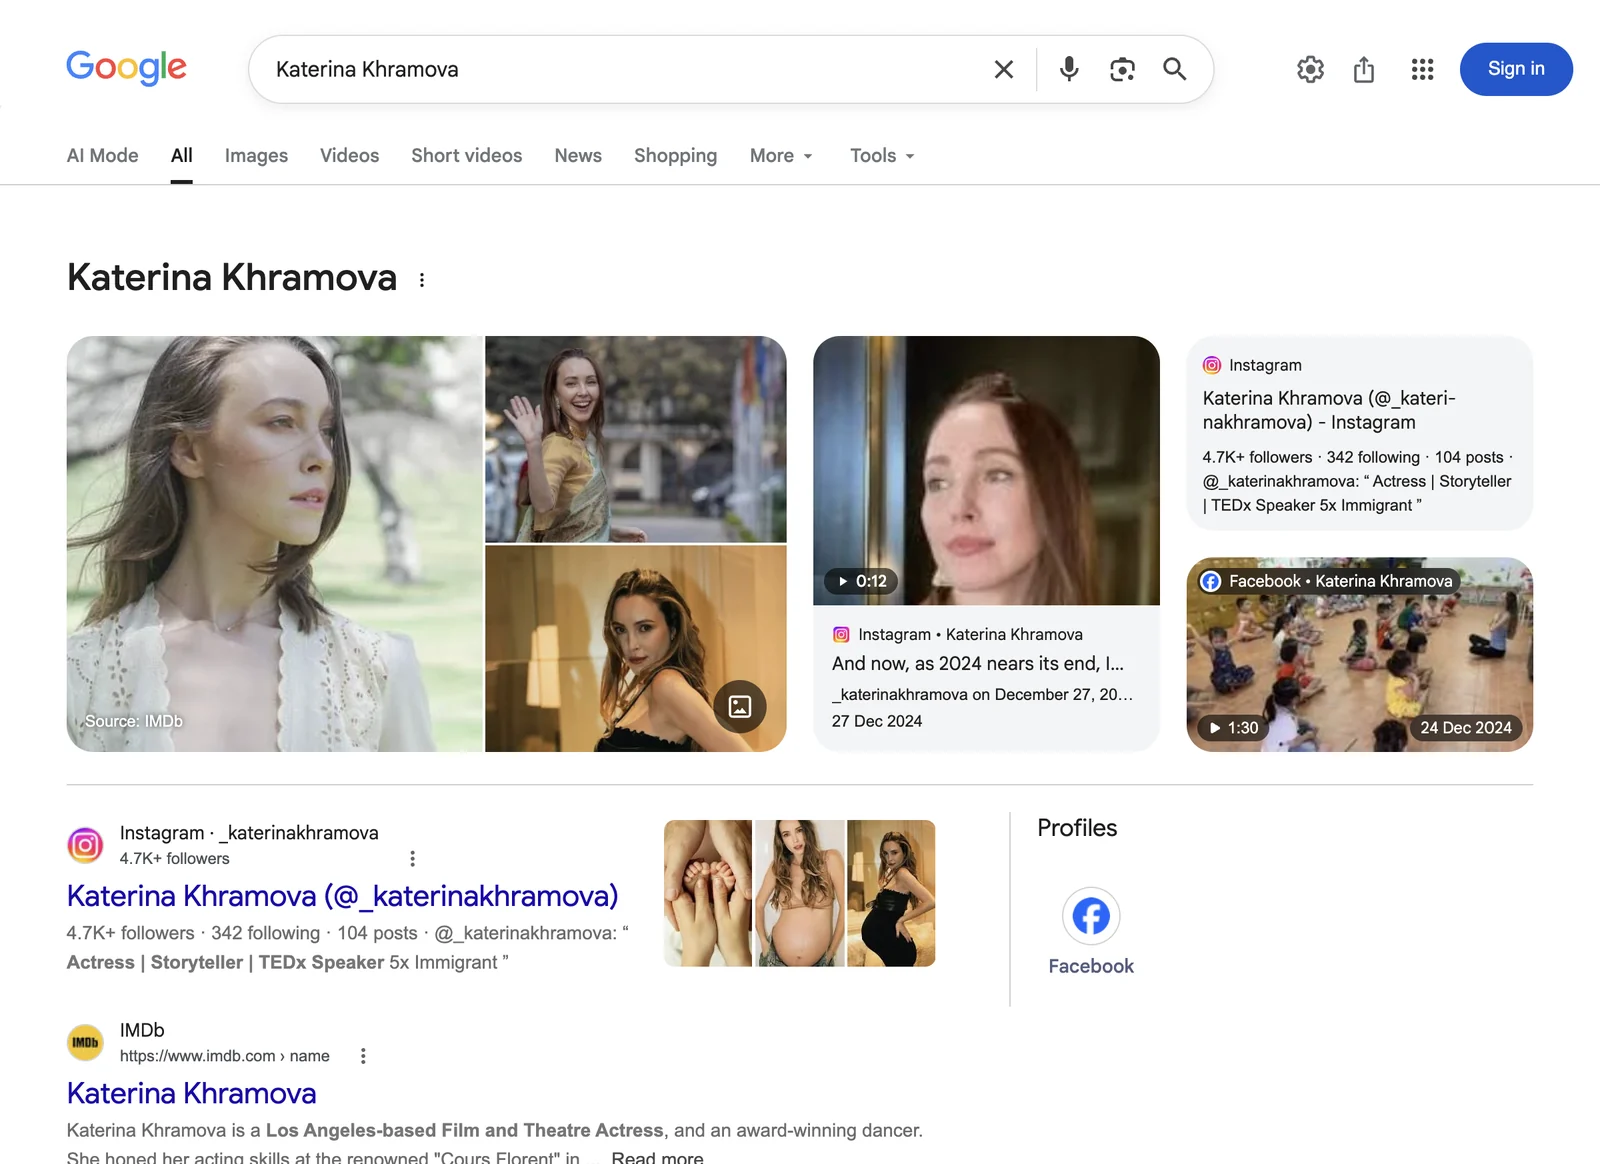Open options menu for IMDb result
This screenshot has width=1600, height=1164.
click(363, 1056)
